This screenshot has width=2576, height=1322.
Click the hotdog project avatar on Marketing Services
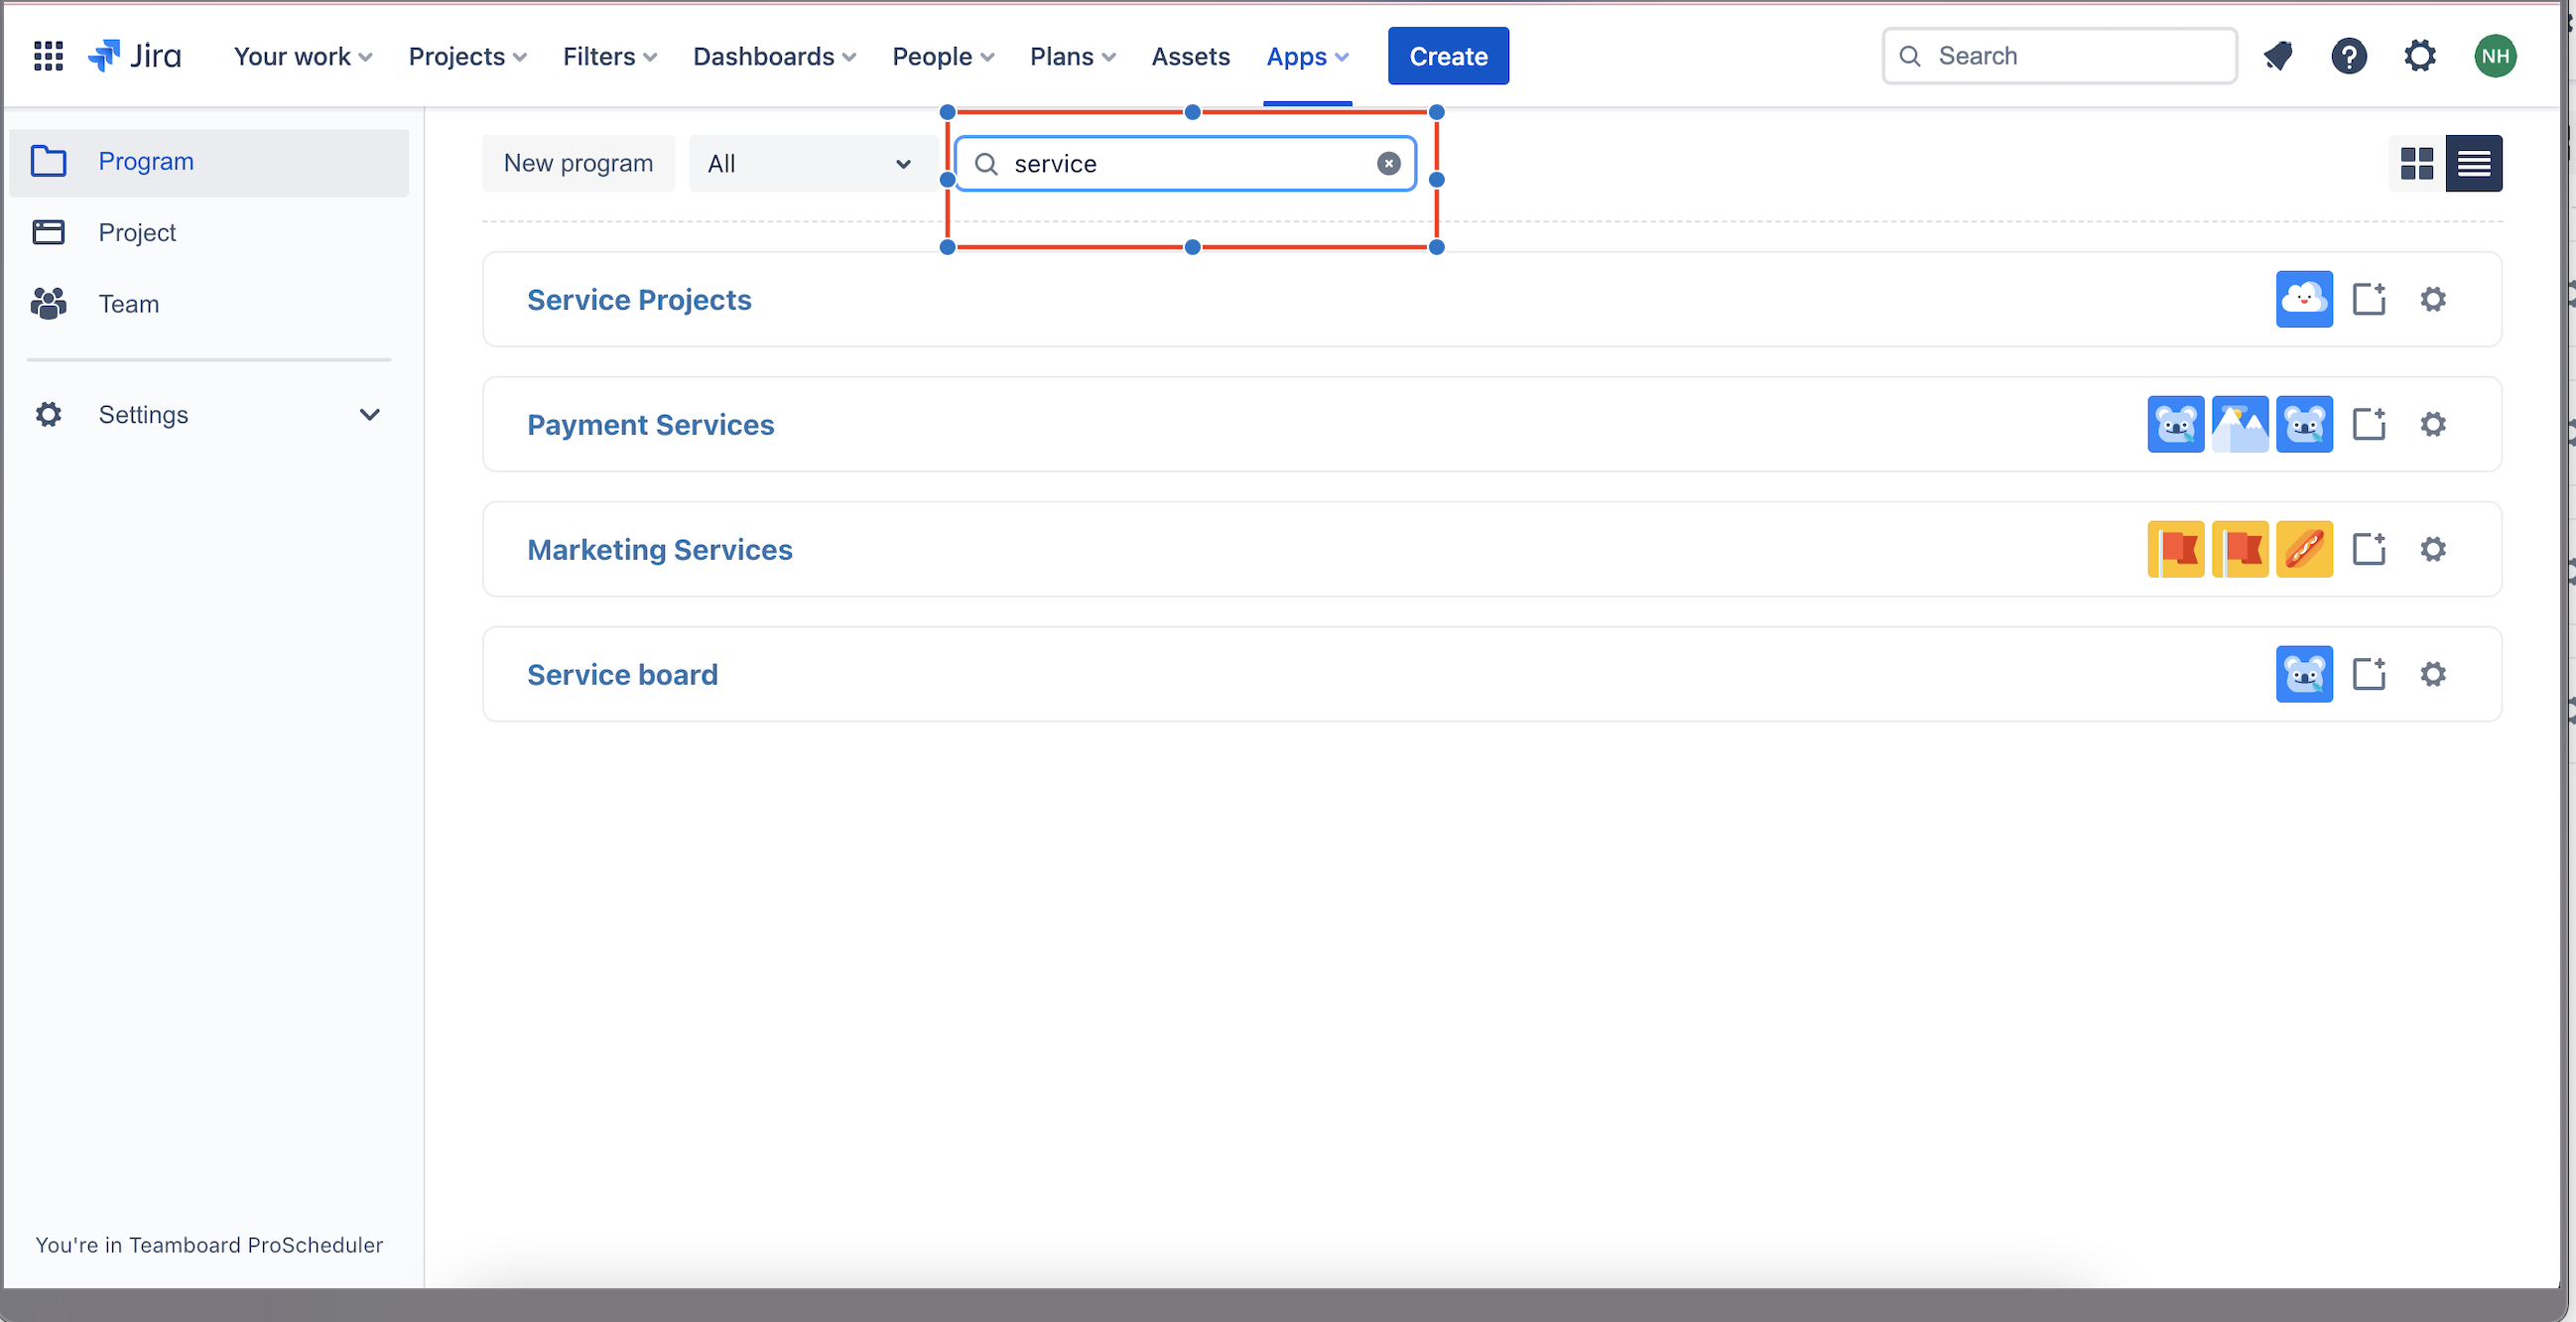(x=2304, y=549)
